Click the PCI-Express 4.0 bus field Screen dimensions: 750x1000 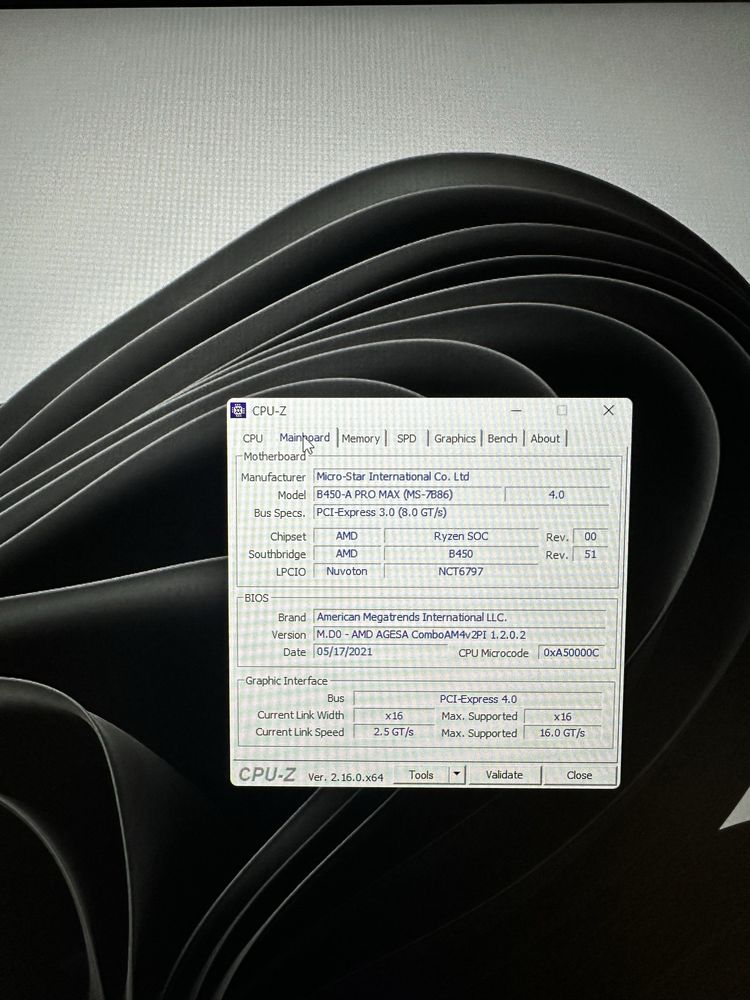coord(478,699)
